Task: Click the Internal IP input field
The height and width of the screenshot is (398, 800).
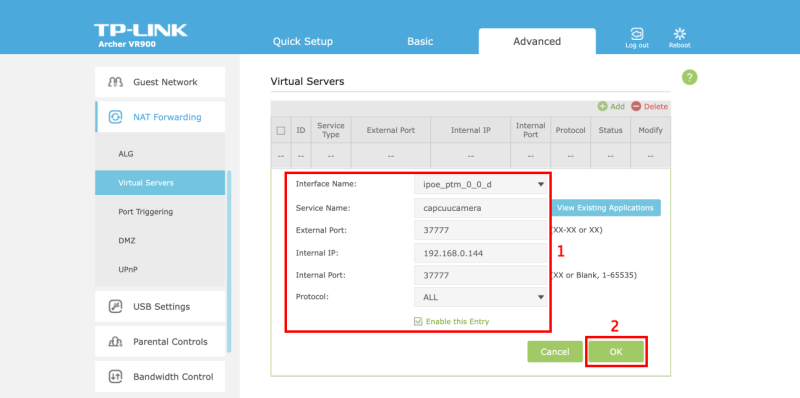Action: [x=481, y=253]
